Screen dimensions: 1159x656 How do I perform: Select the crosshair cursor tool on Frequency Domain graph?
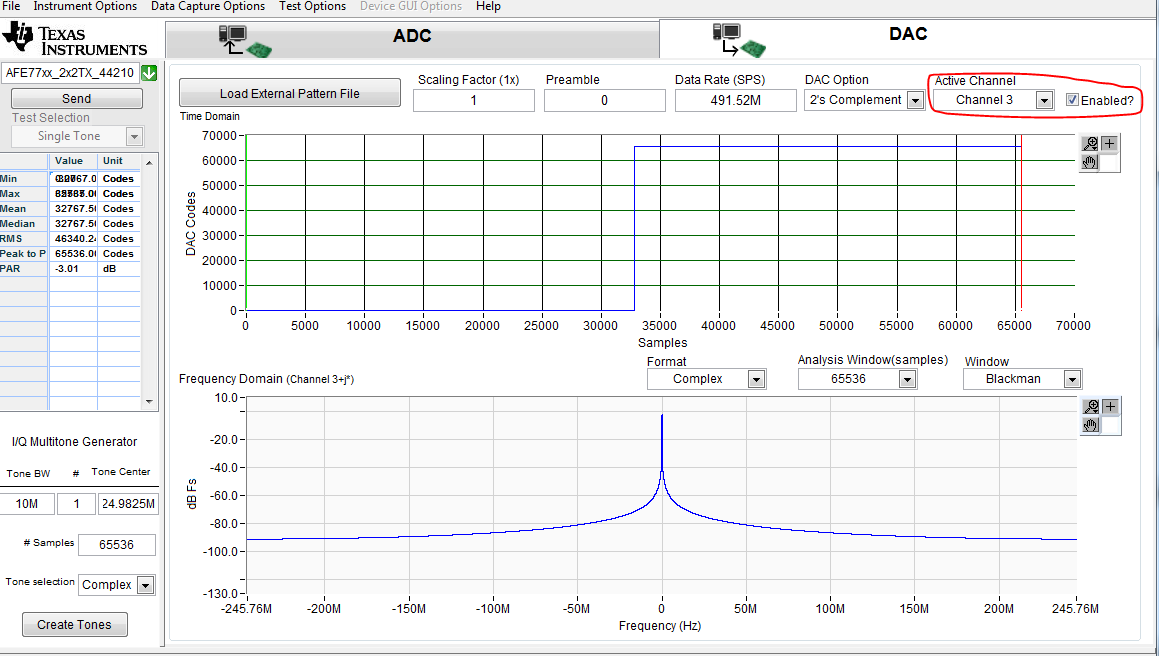[1110, 406]
